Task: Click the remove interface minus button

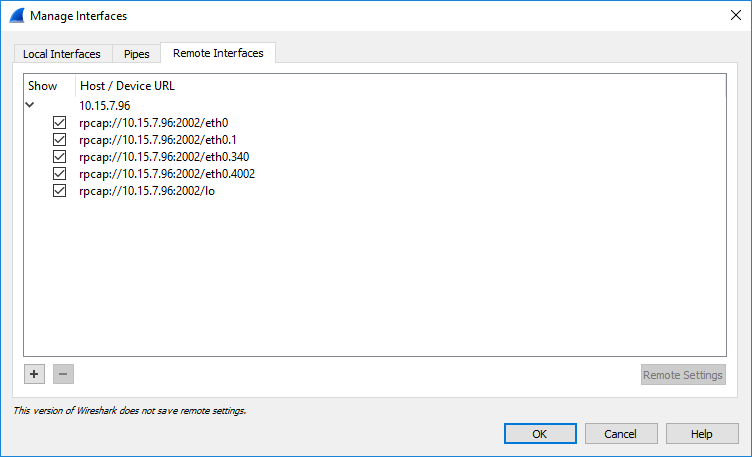Action: pos(63,374)
